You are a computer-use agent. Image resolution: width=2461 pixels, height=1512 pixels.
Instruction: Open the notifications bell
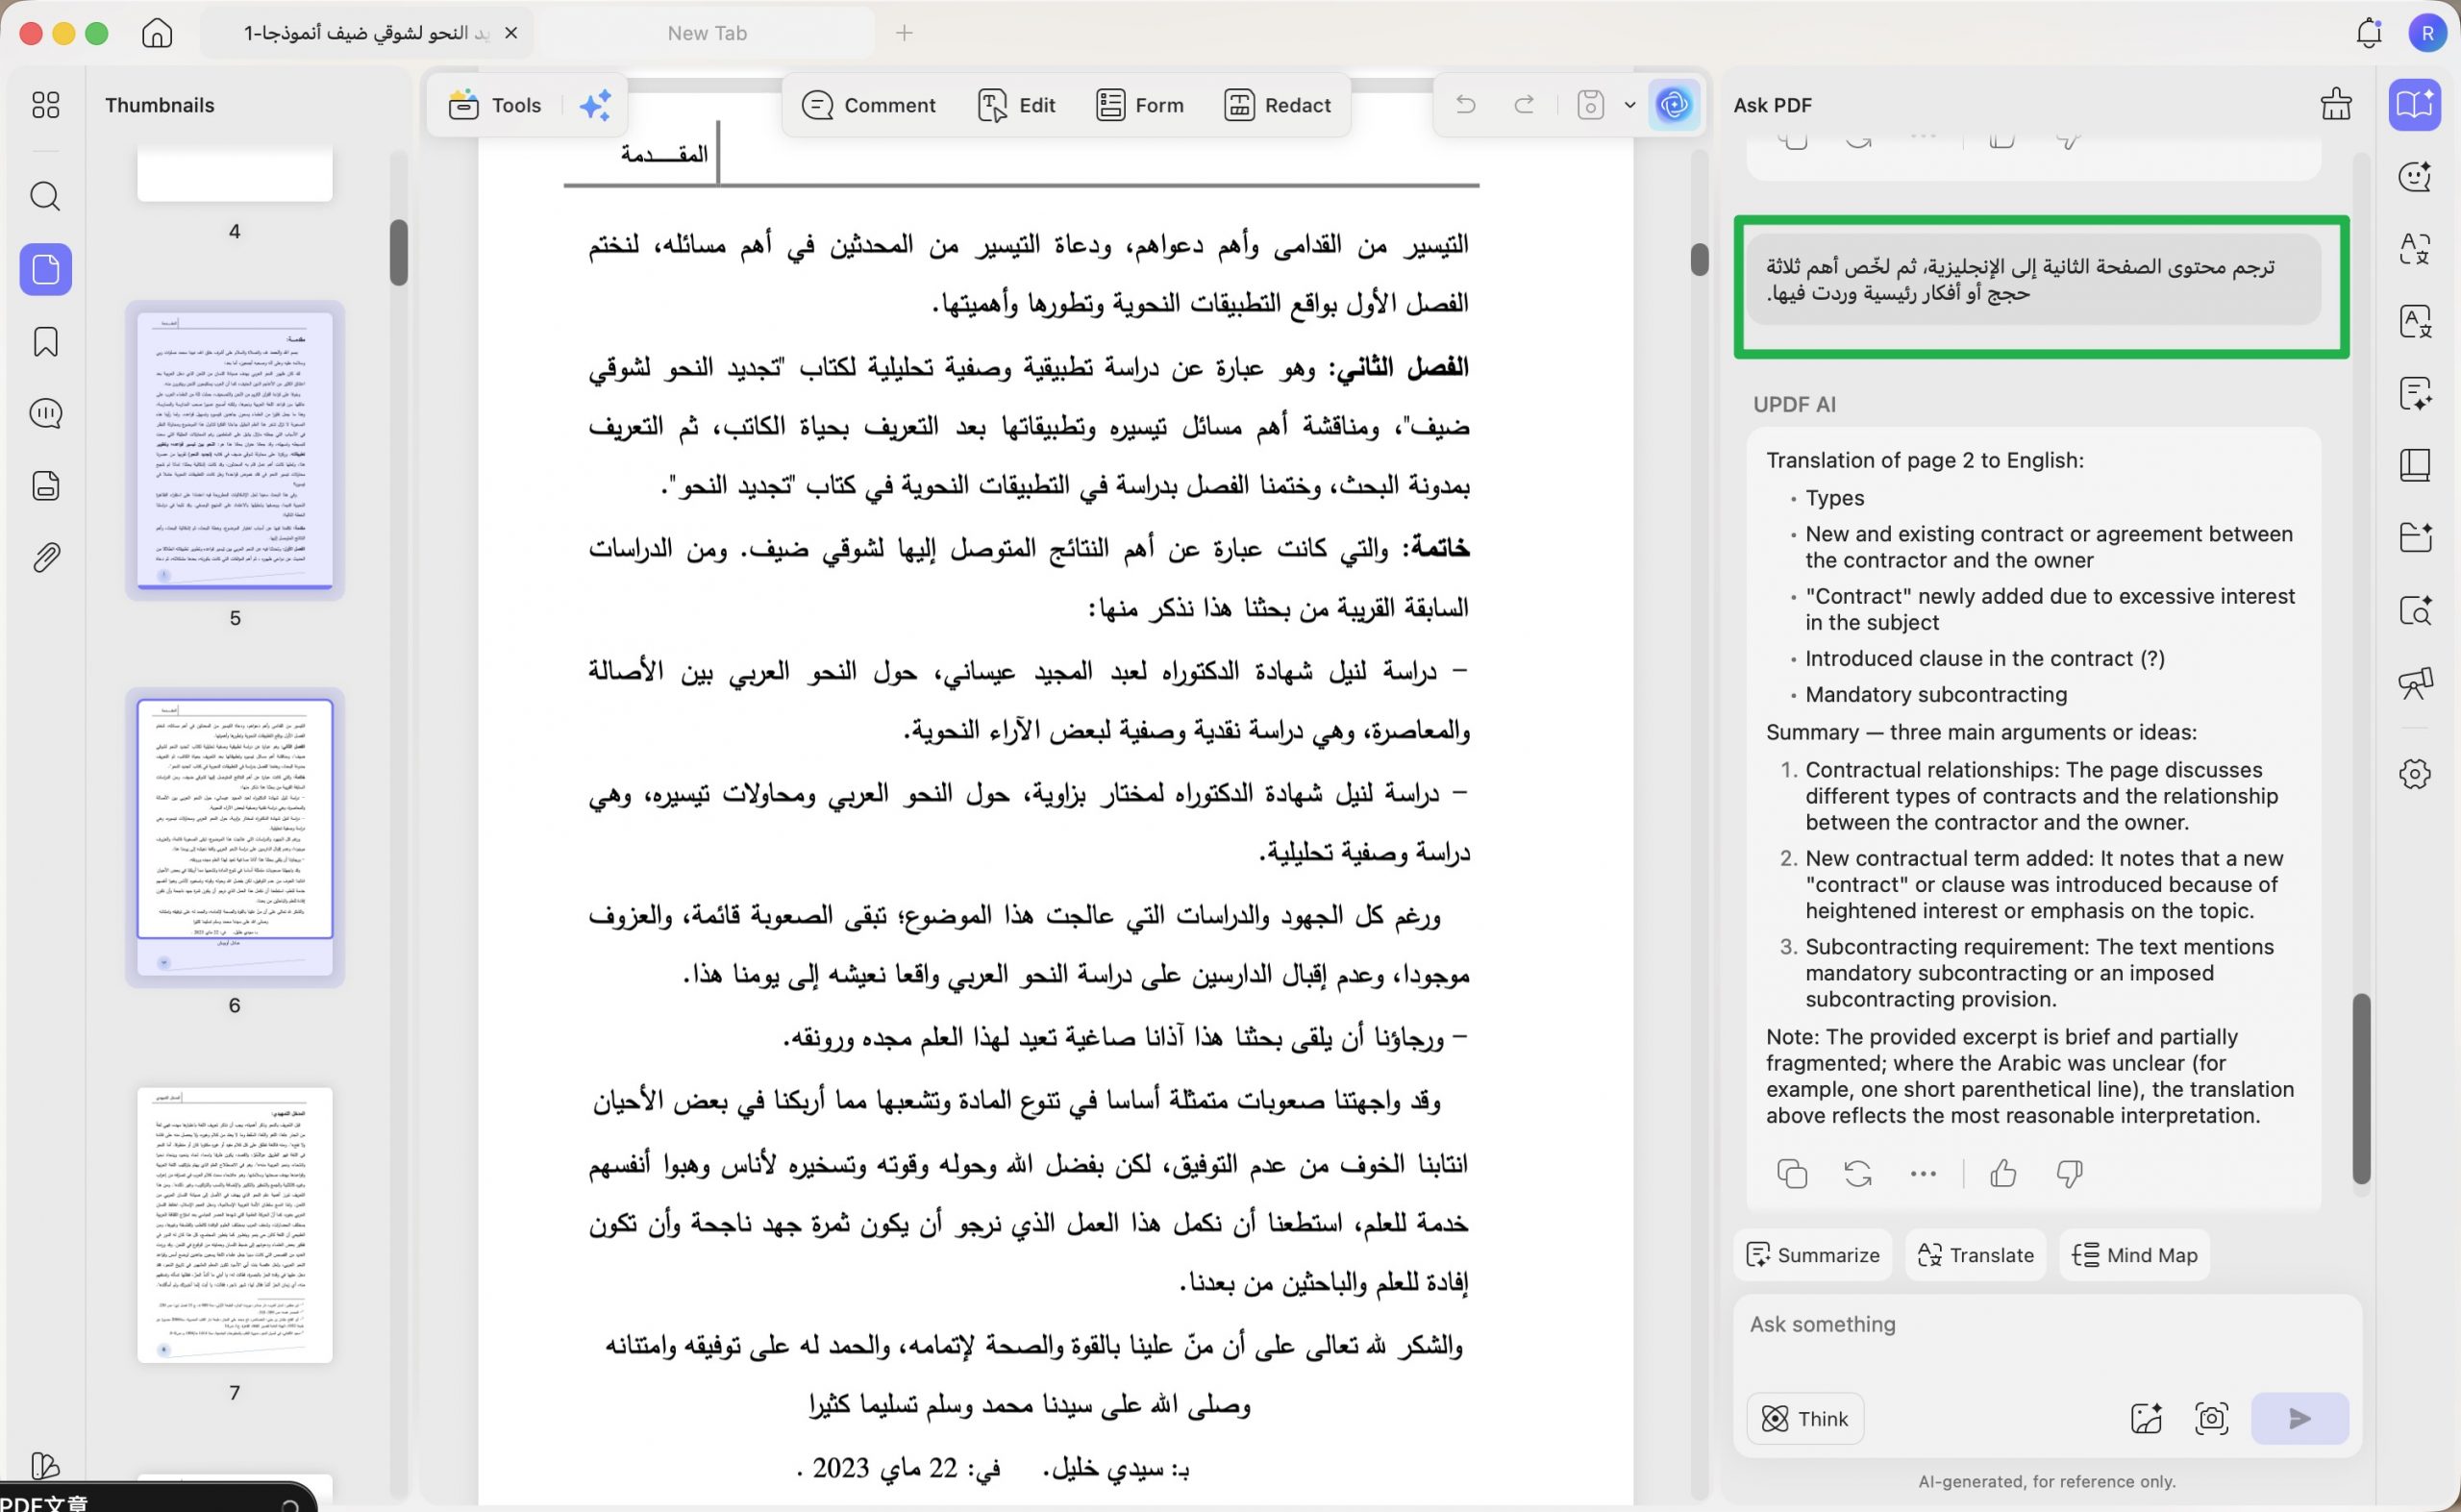pos(2368,33)
